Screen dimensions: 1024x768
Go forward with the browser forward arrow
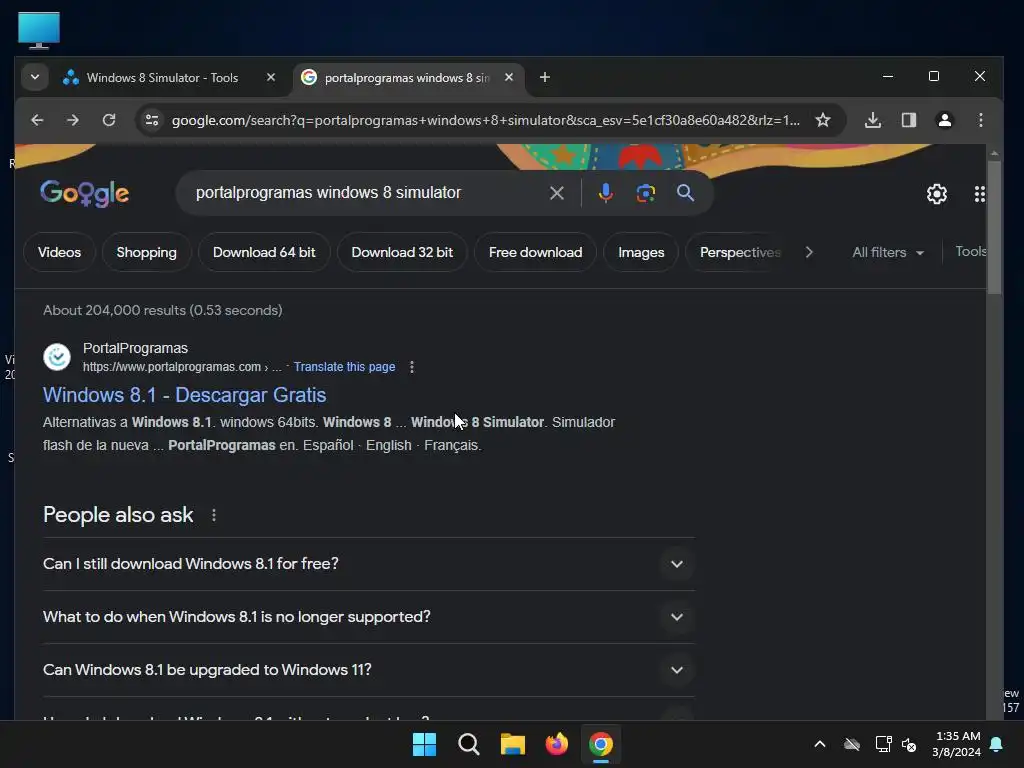[x=72, y=120]
